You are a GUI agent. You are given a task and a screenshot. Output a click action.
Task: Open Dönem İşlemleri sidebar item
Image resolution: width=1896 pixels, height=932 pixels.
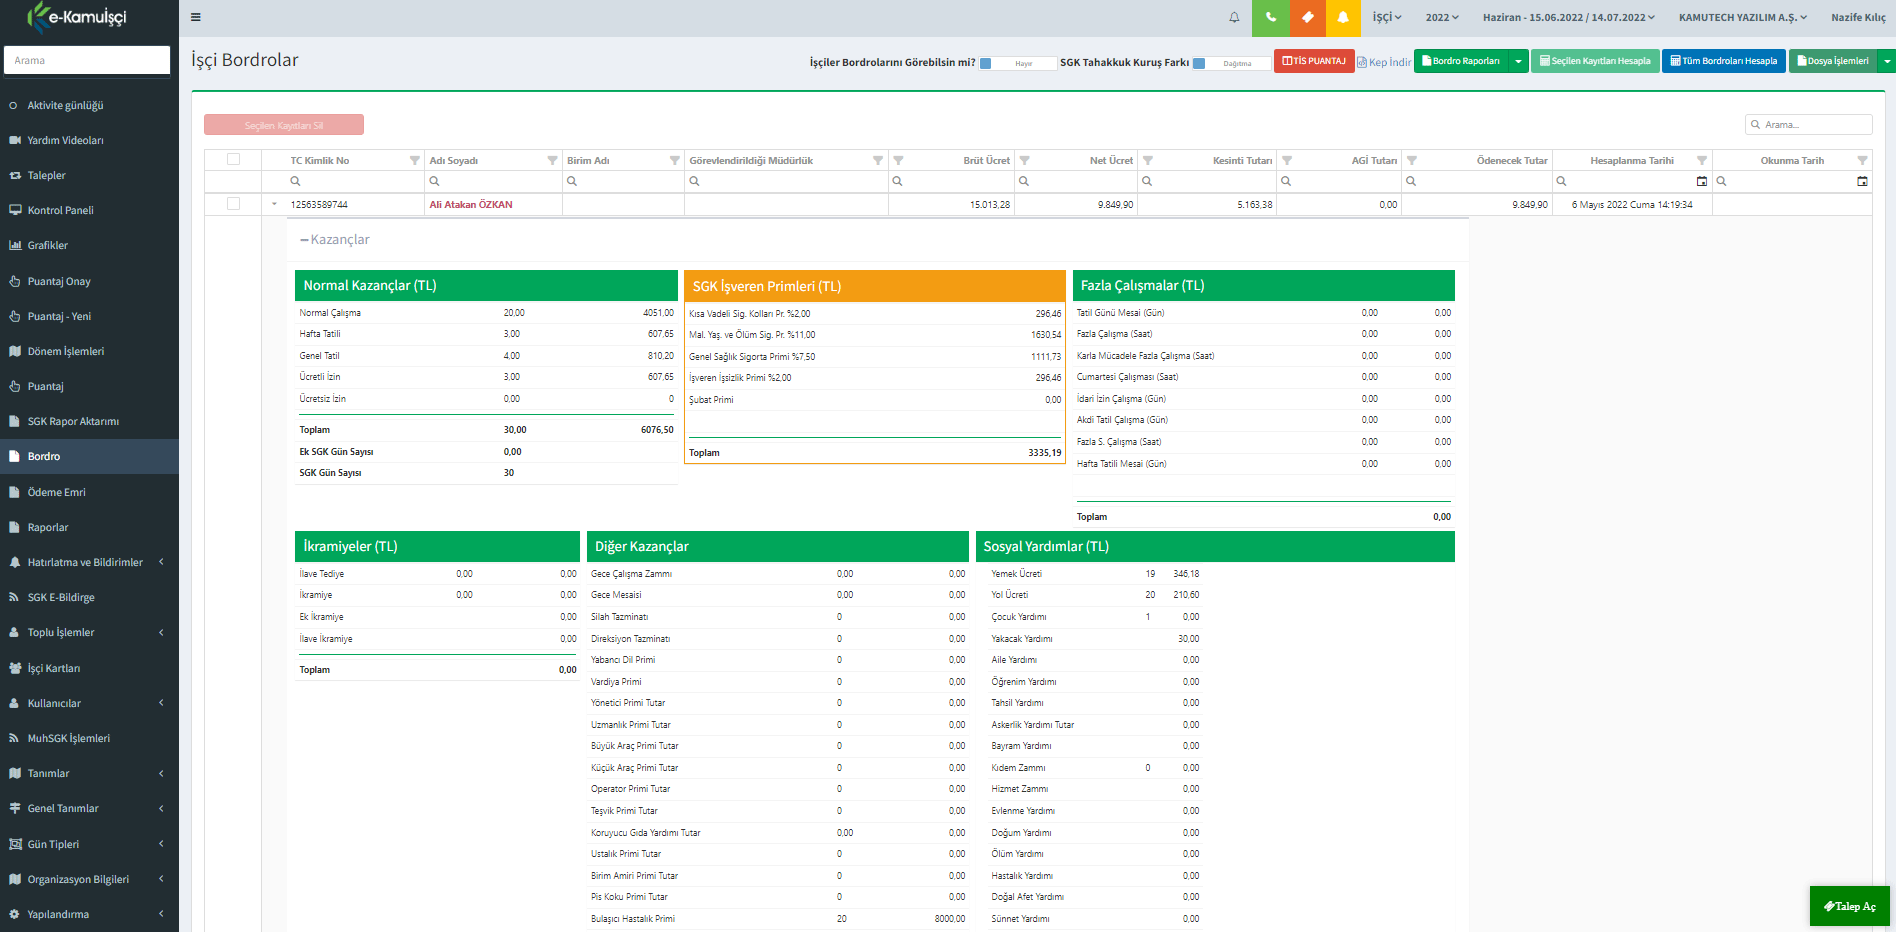(x=65, y=352)
